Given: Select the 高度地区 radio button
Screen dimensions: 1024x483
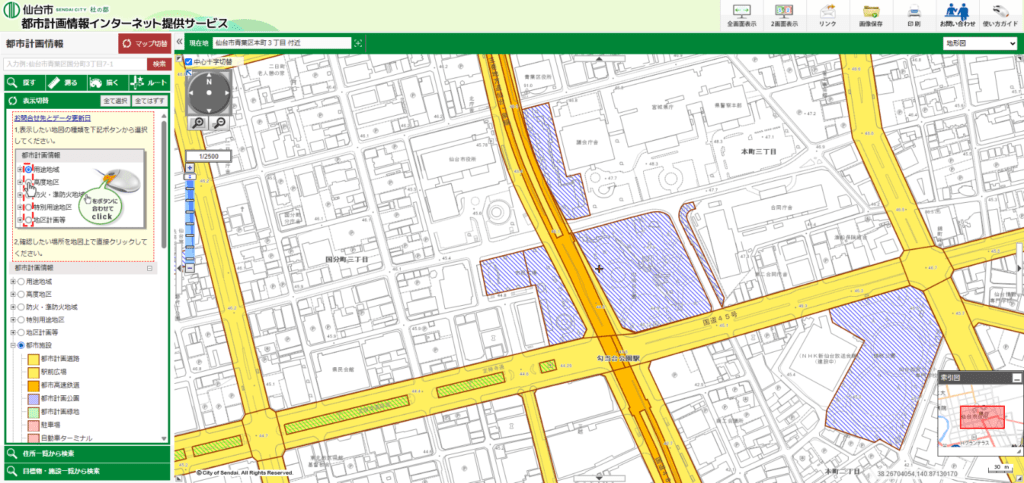Looking at the screenshot, I should coord(20,295).
